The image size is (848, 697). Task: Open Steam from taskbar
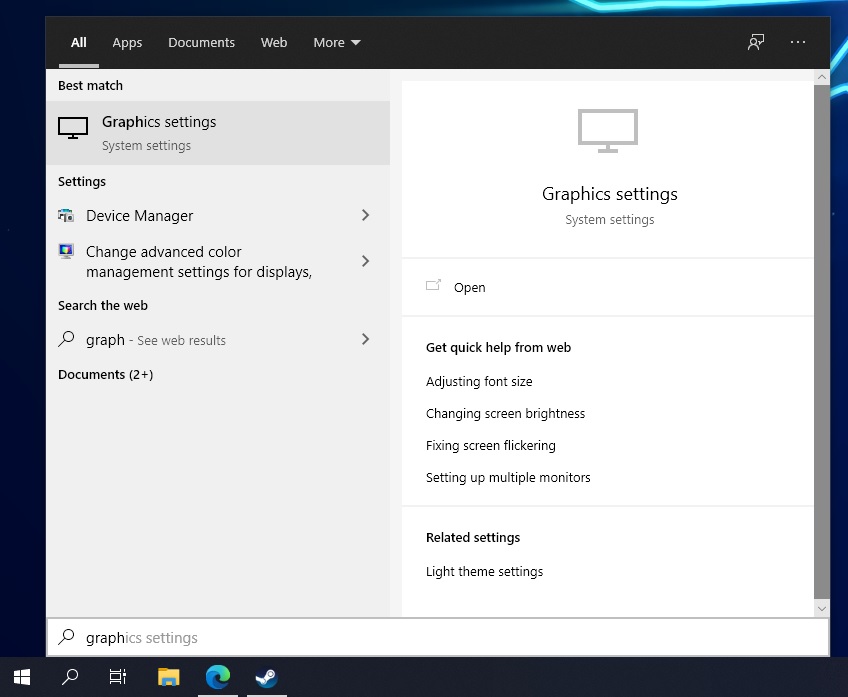tap(266, 677)
